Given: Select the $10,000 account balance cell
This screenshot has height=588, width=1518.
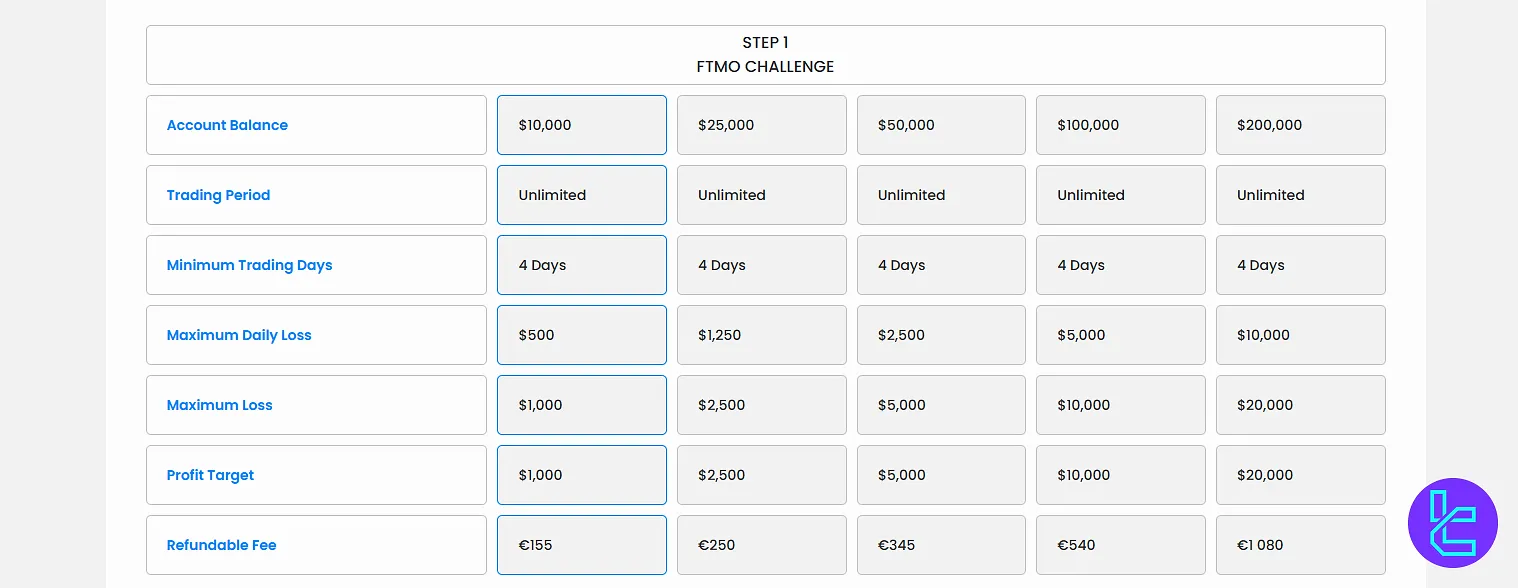Looking at the screenshot, I should (581, 125).
